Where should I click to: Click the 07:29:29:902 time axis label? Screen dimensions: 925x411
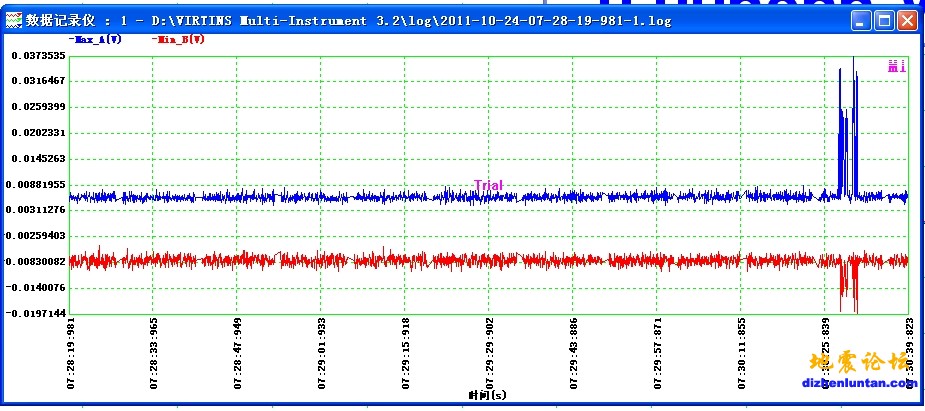coord(489,356)
